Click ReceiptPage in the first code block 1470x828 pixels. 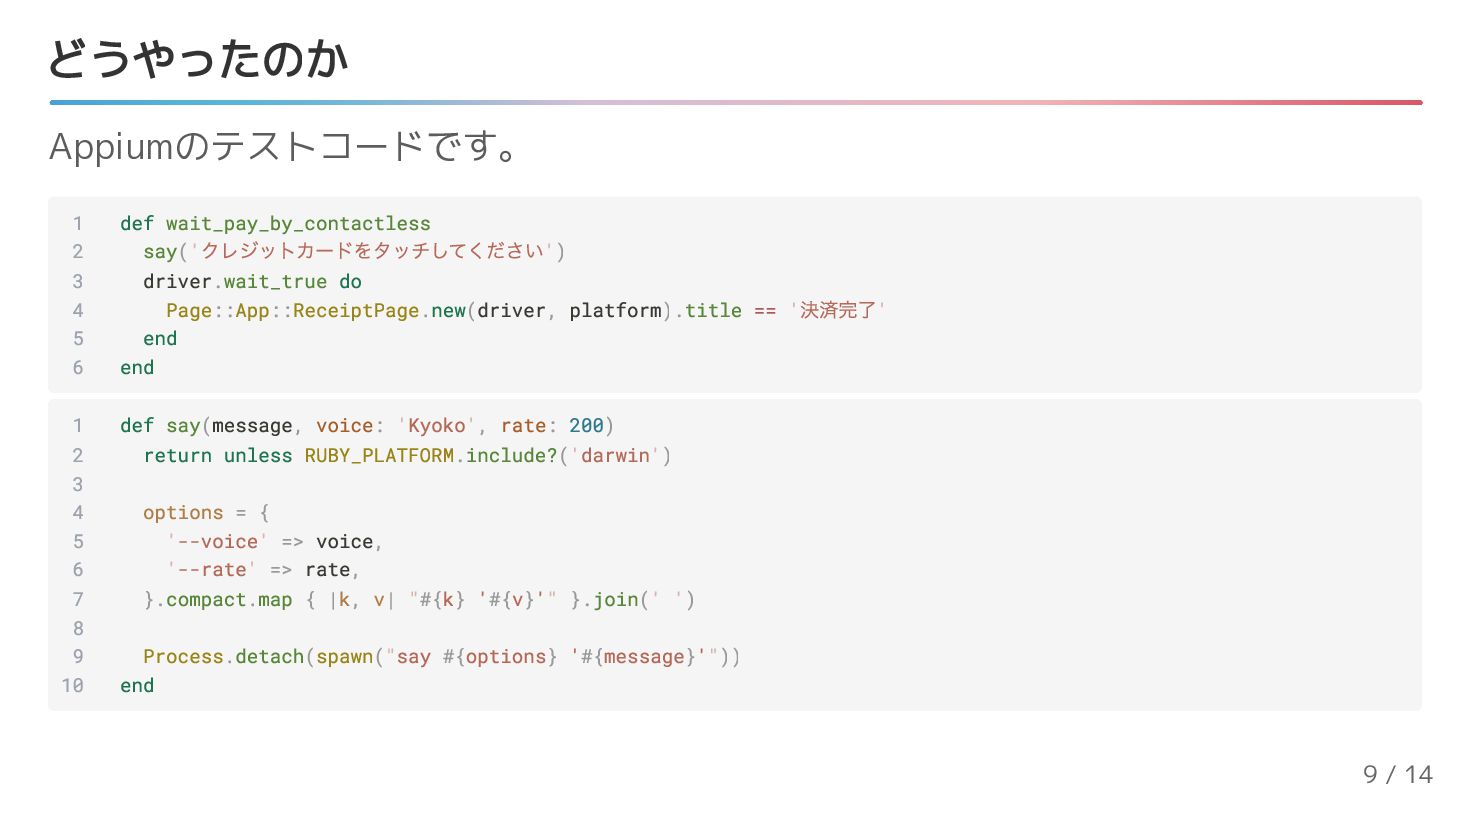356,310
